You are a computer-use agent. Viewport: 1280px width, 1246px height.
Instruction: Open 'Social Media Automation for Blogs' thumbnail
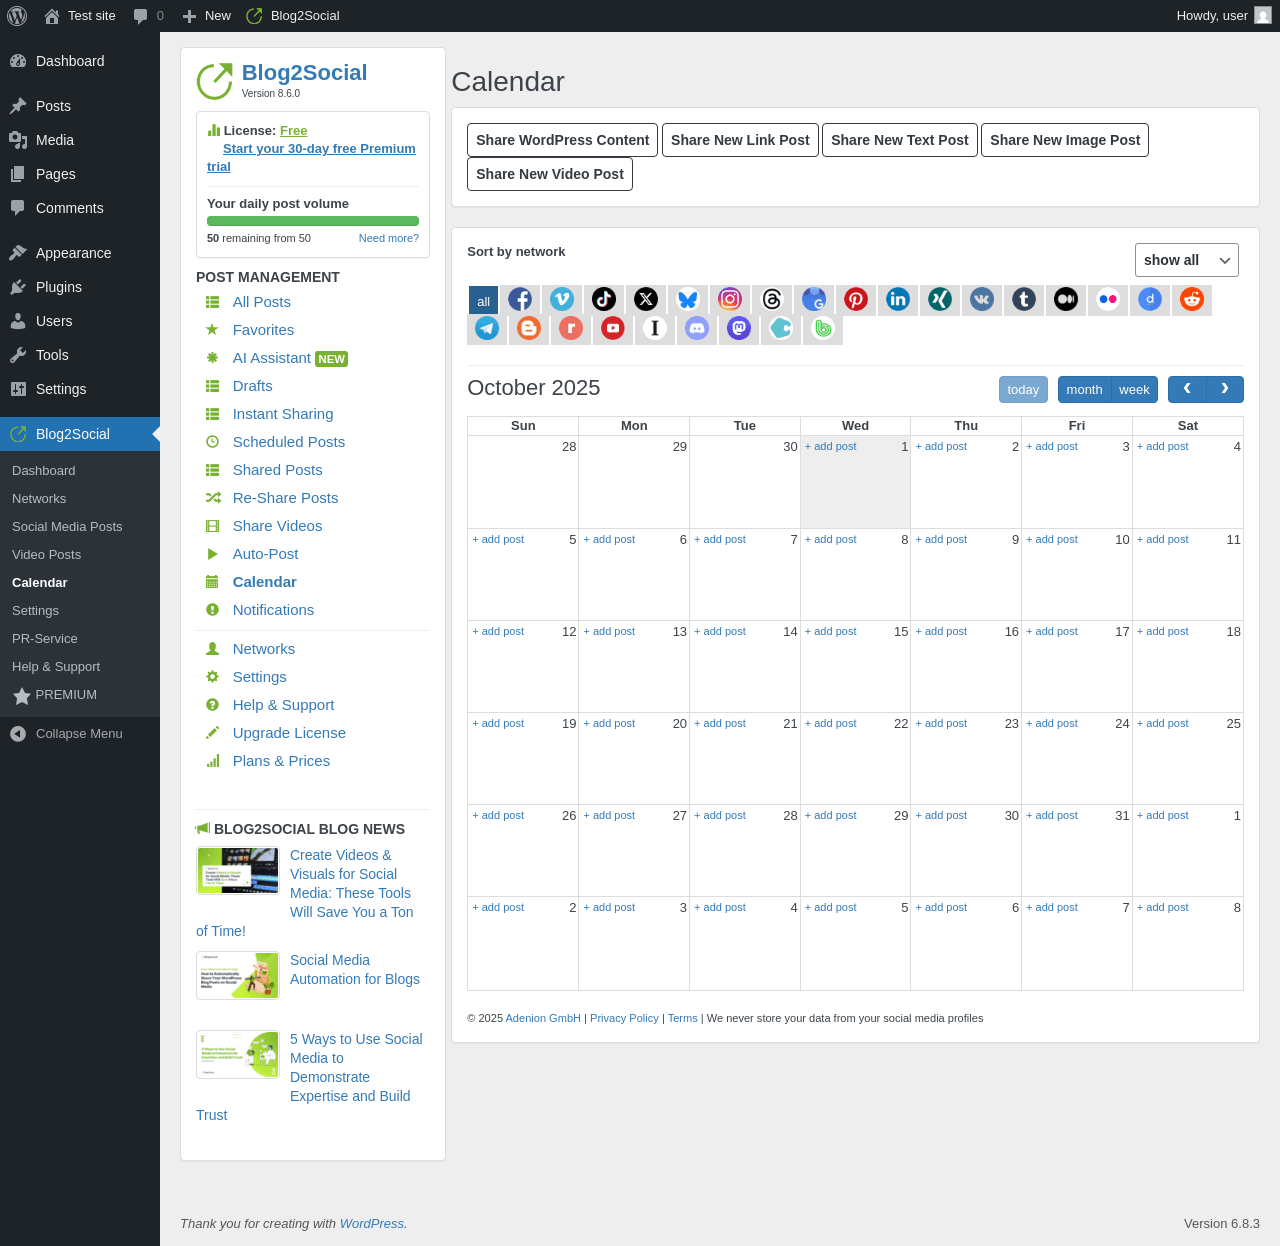[x=238, y=975]
